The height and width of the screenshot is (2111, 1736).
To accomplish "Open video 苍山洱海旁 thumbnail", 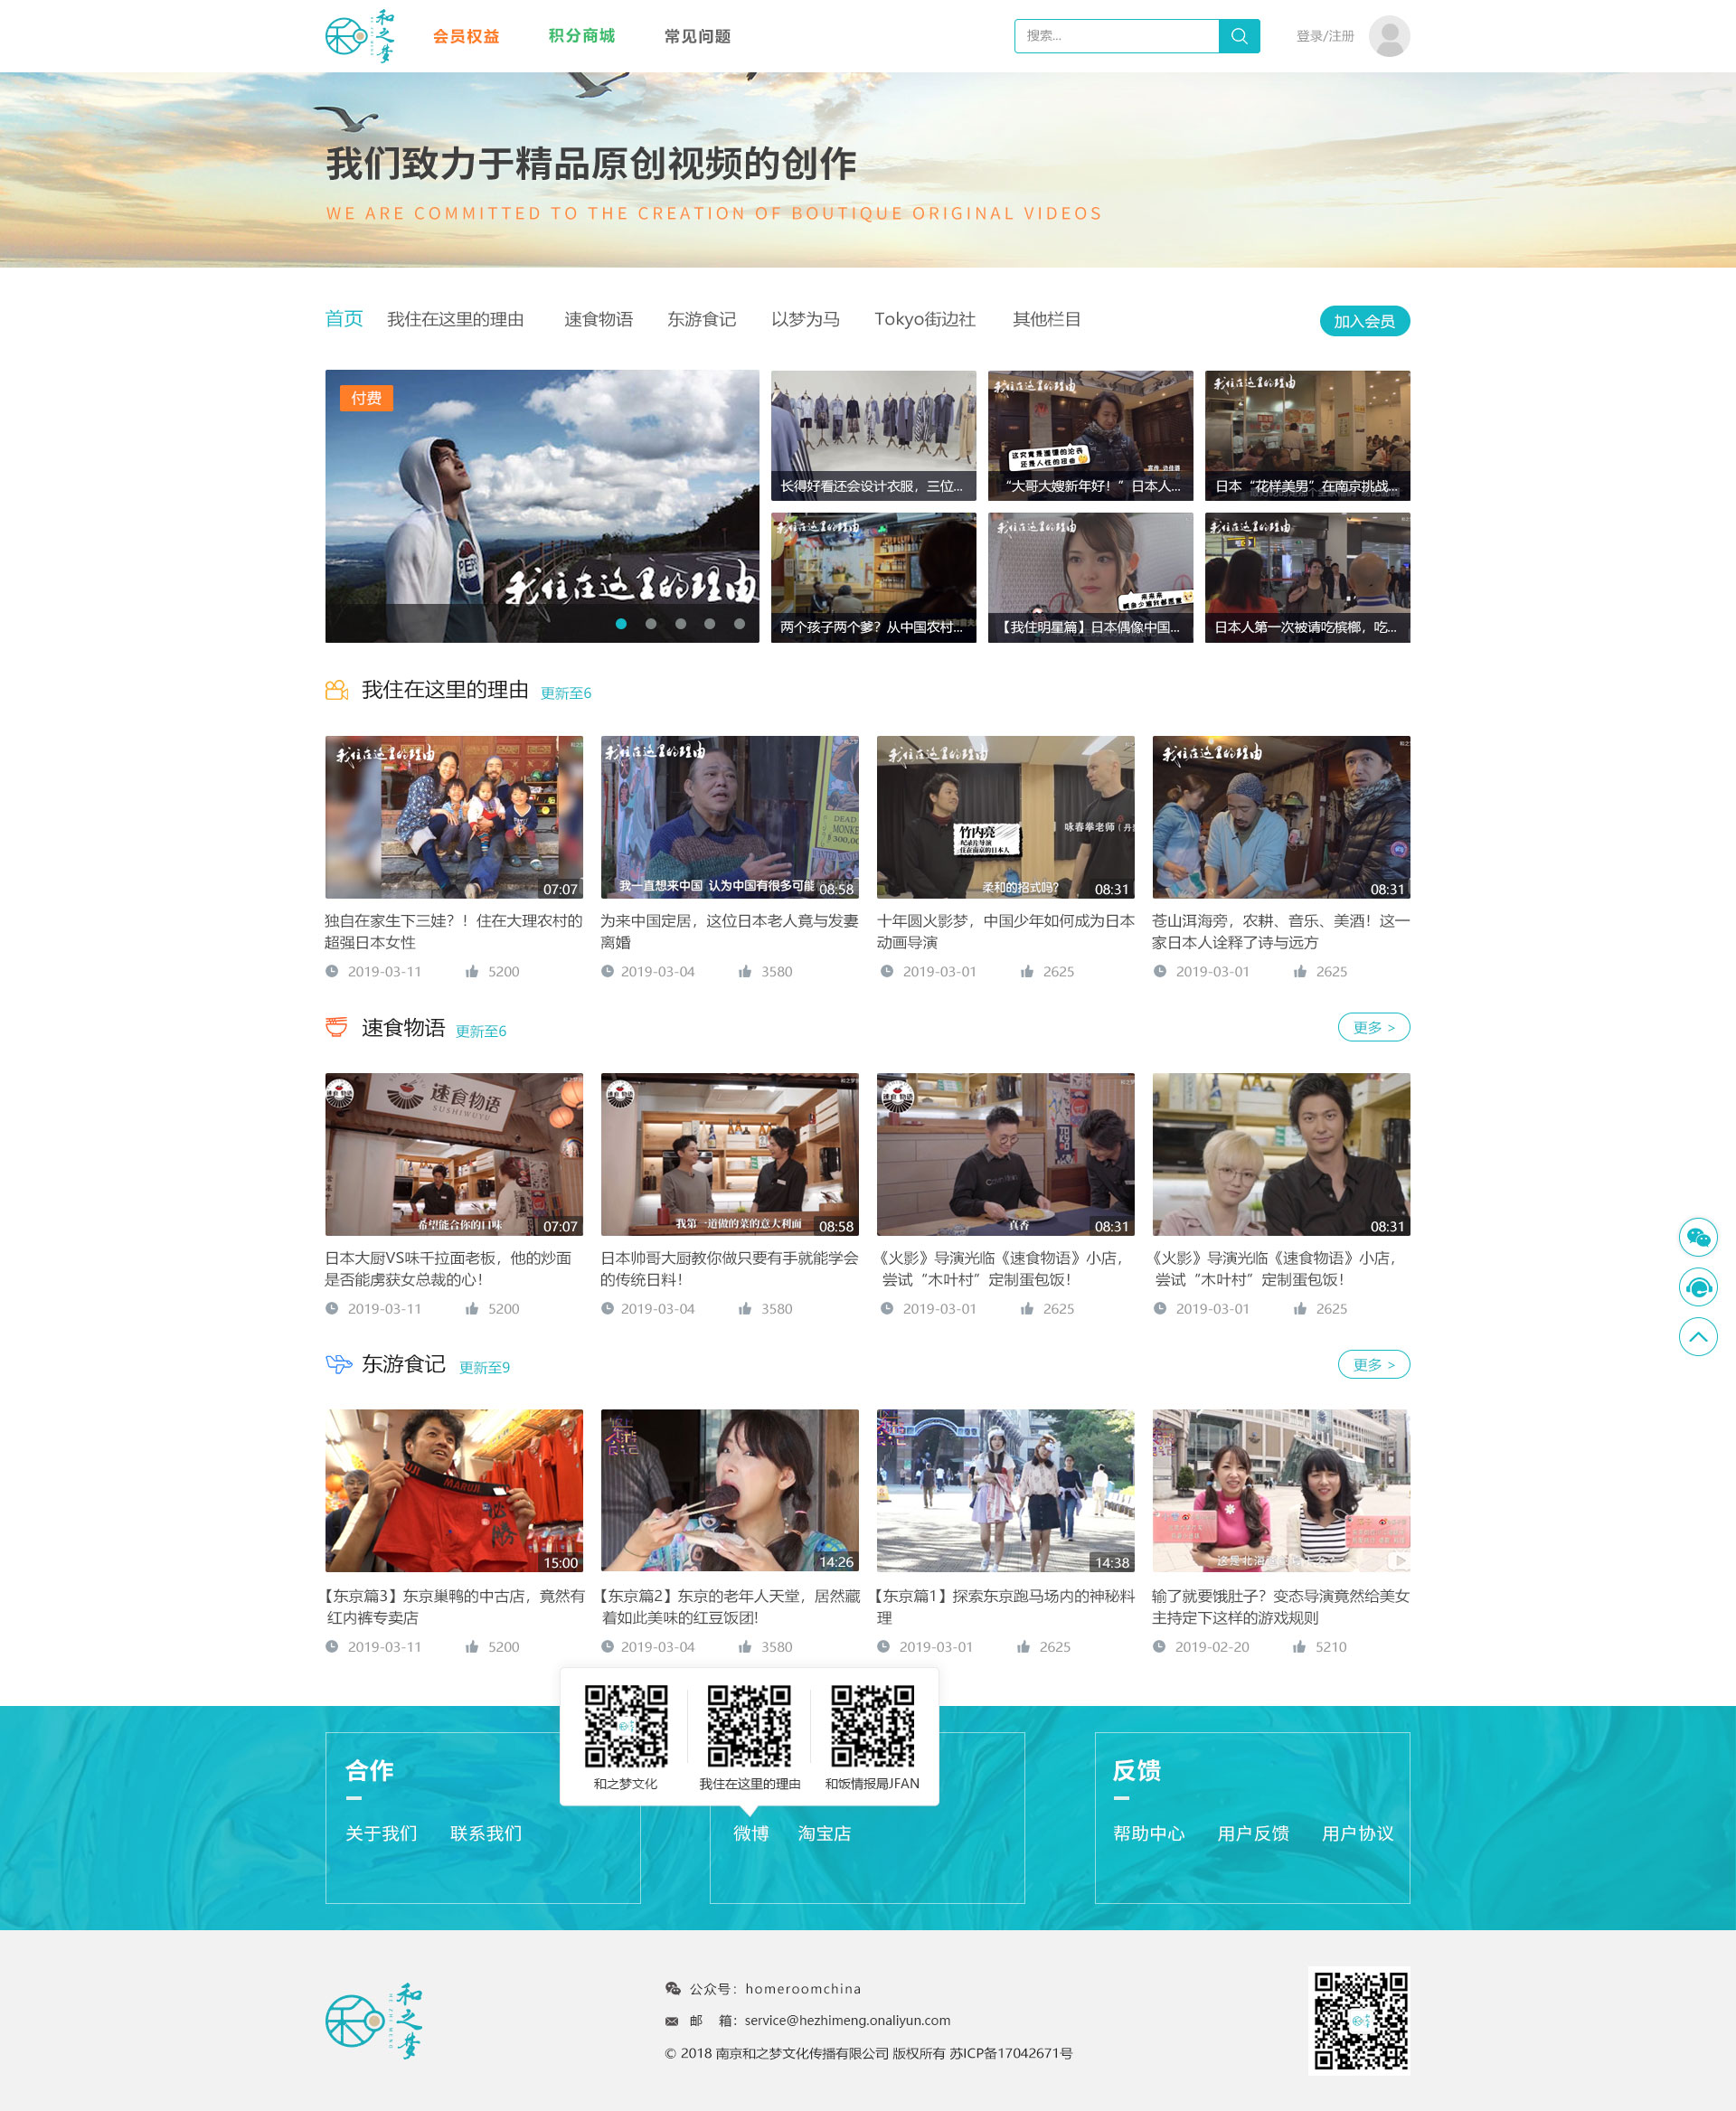I will click(1281, 817).
